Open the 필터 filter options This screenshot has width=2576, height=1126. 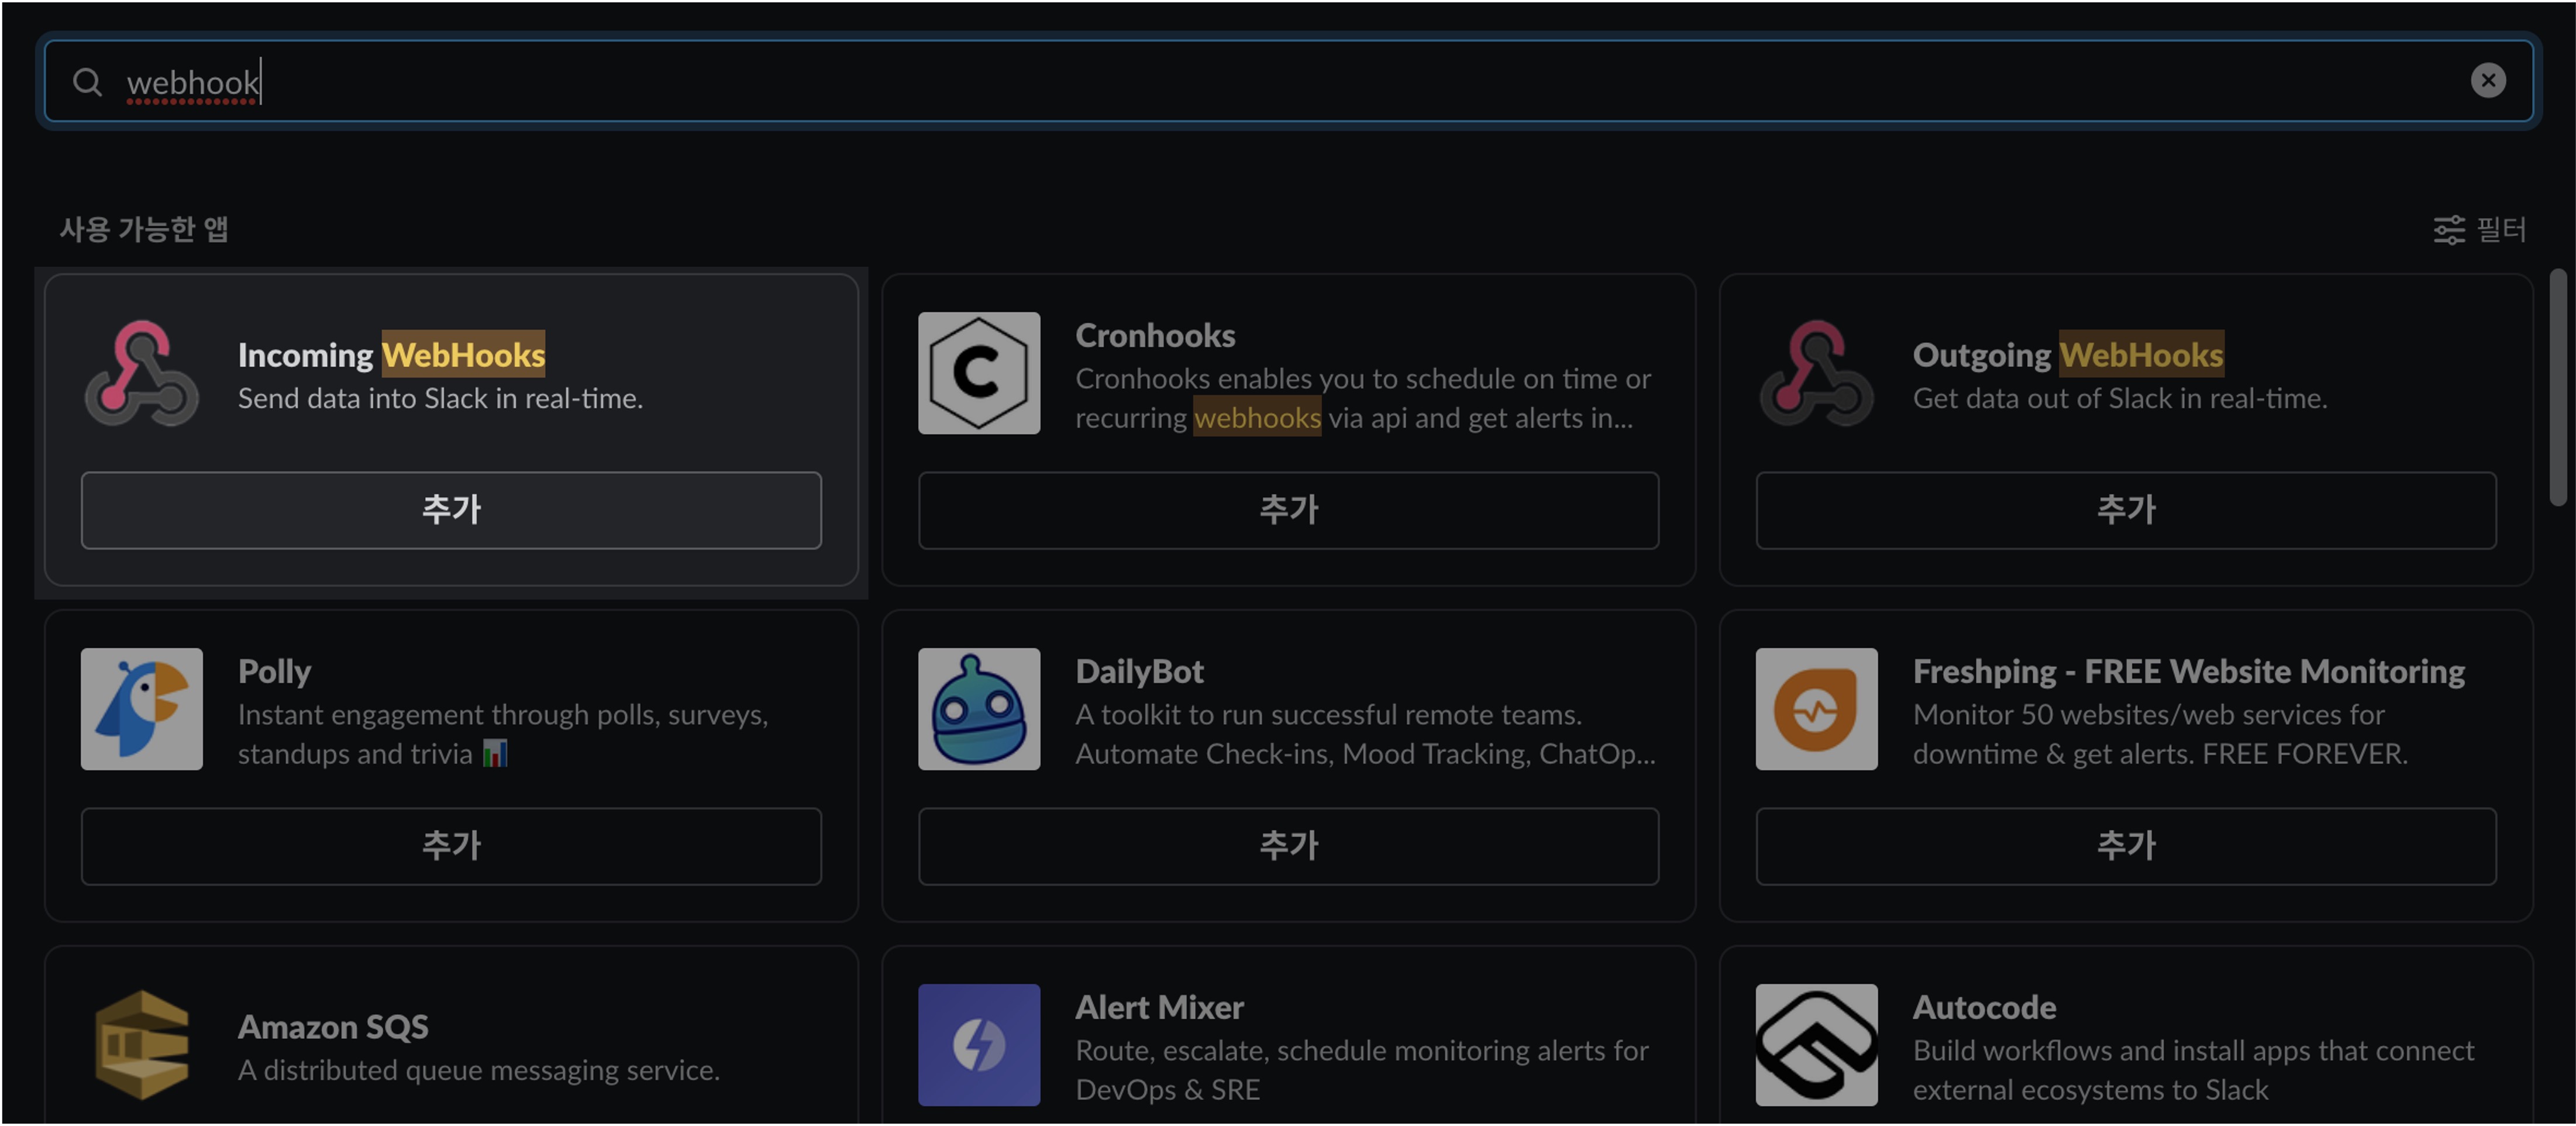point(2479,229)
